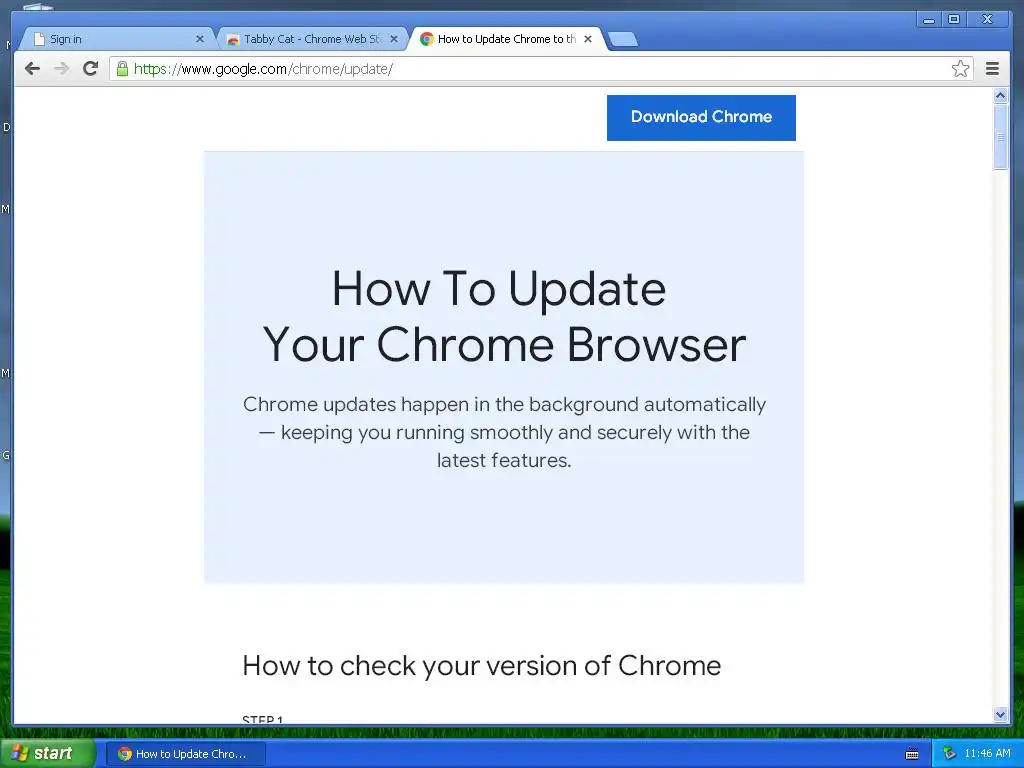
Task: Close the Chrome window
Action: click(988, 19)
